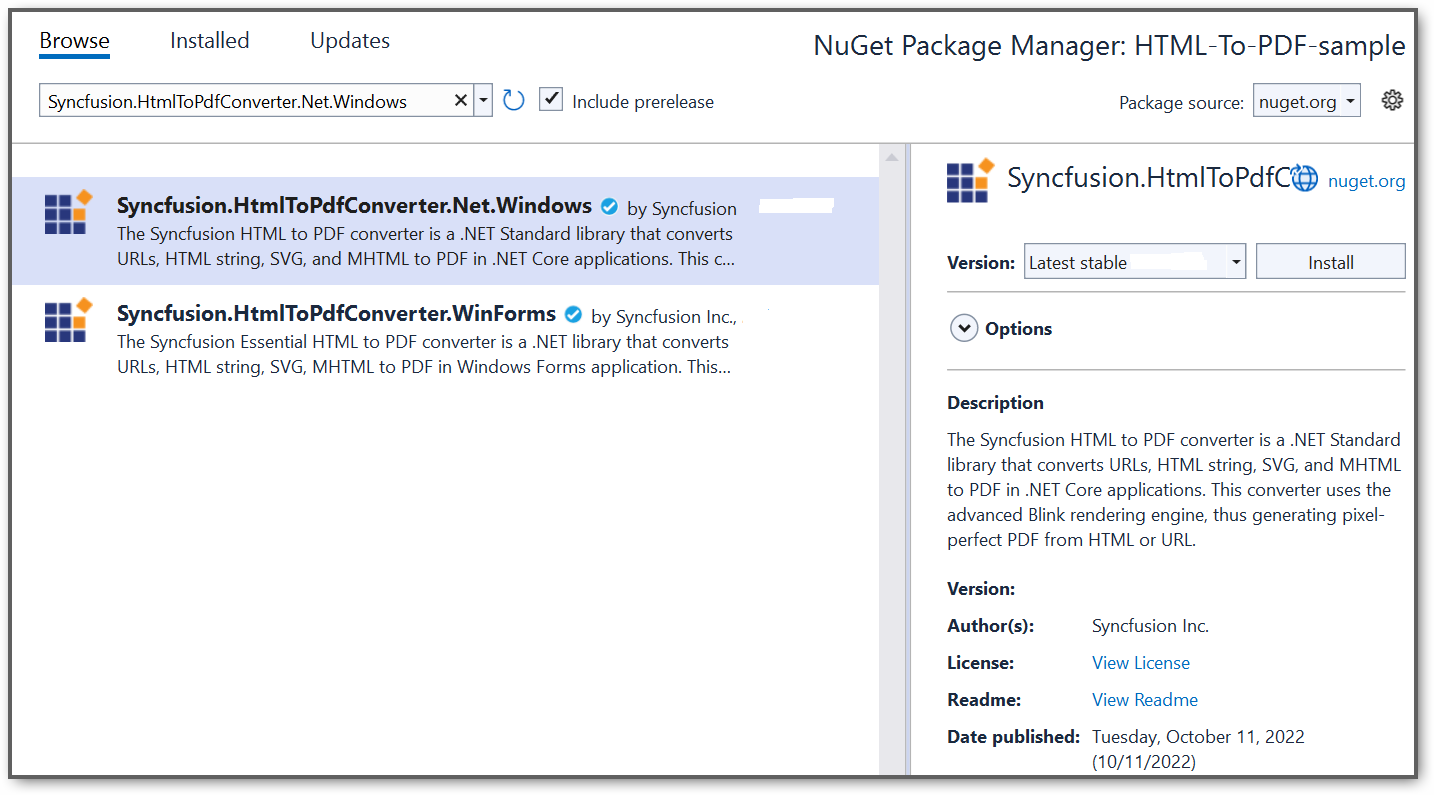Toggle Include prerelease checkbox
The image size is (1434, 795).
551,100
